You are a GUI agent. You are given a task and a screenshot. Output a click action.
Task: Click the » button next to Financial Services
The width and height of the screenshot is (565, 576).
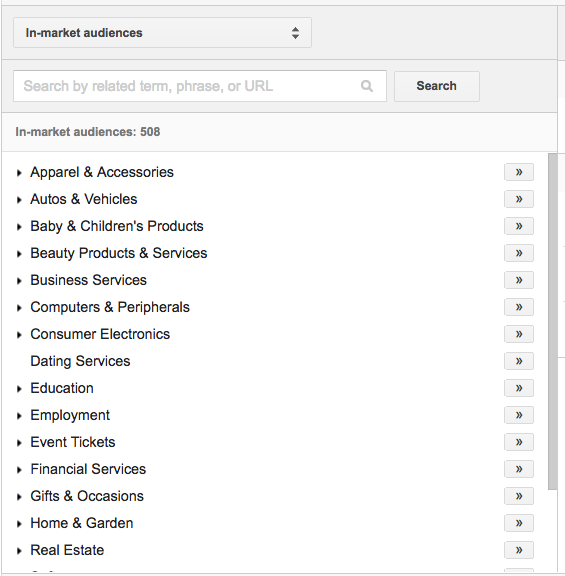pyautogui.click(x=519, y=469)
